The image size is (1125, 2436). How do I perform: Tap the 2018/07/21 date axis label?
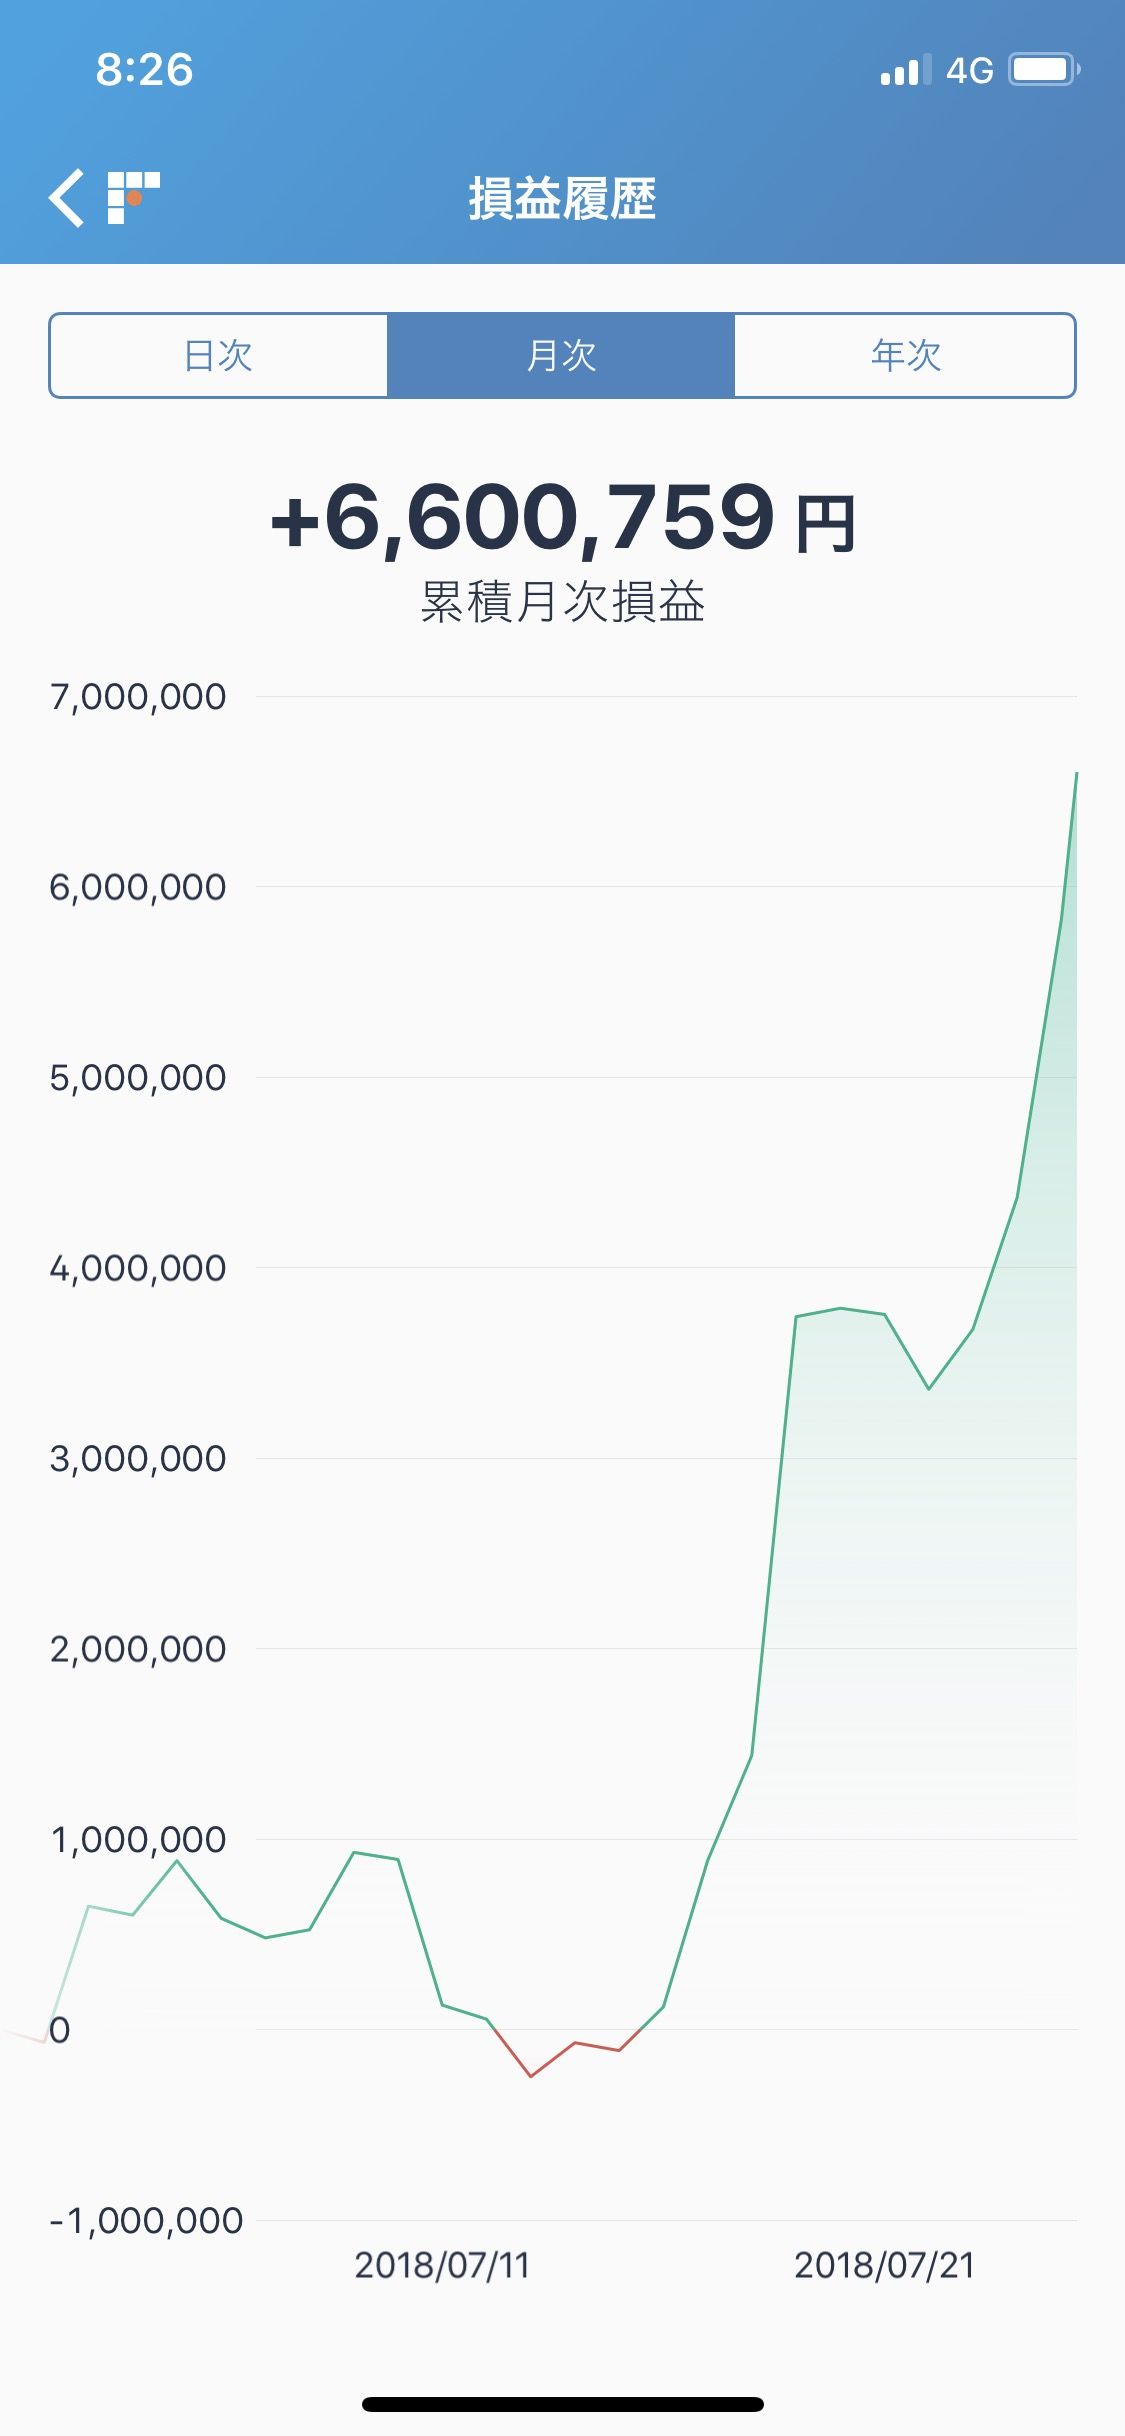coord(884,2265)
